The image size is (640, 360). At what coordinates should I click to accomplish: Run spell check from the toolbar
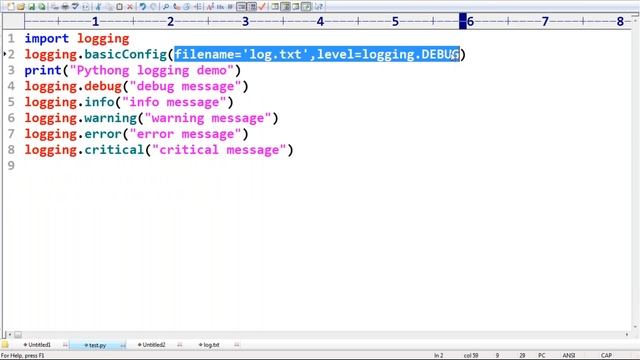click(75, 7)
